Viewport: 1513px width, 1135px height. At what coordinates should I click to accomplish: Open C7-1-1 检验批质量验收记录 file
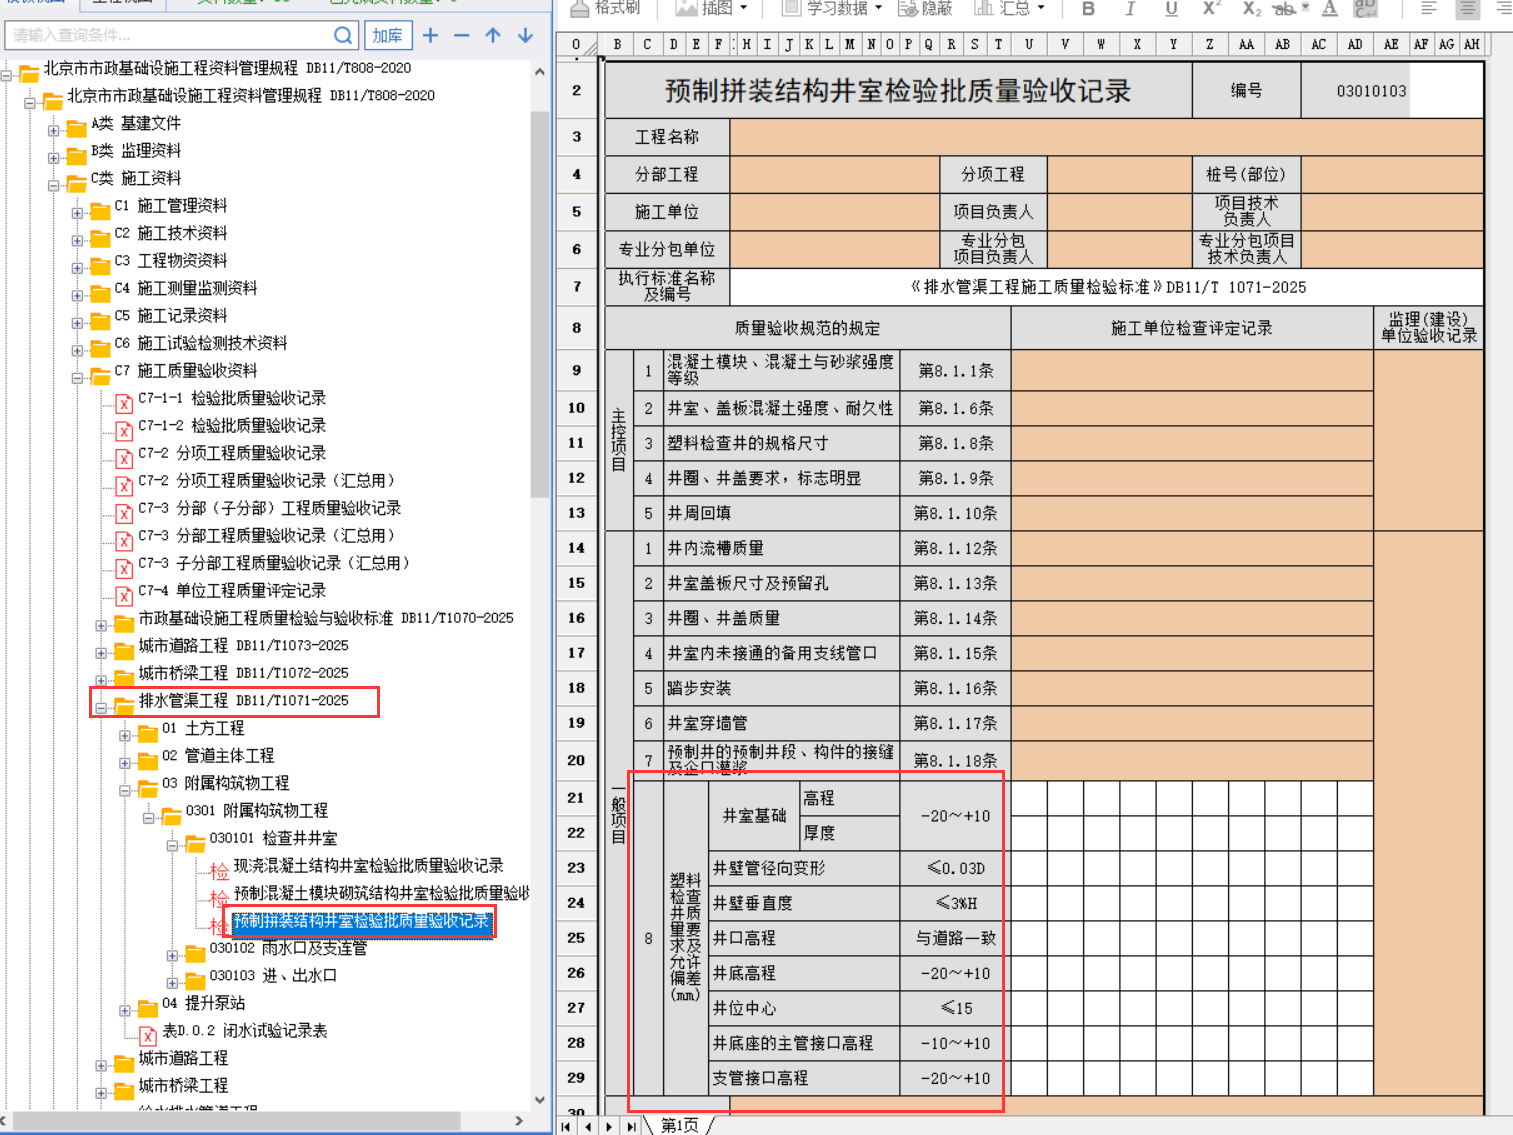[232, 398]
